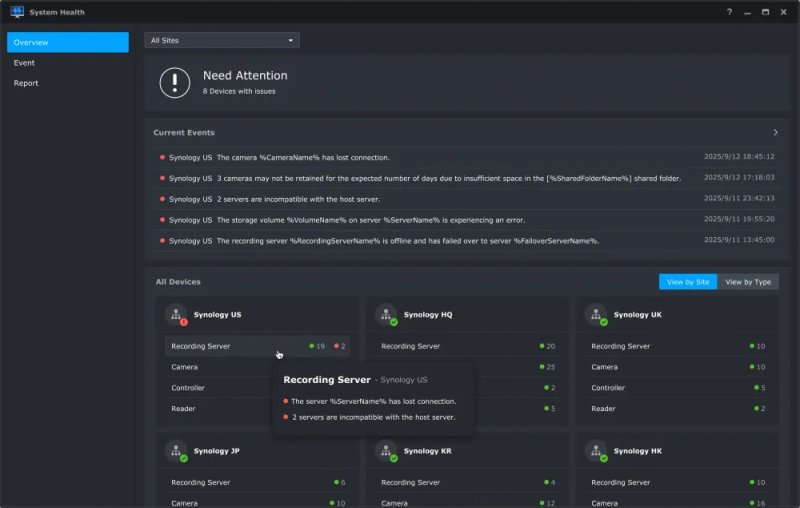Click the Synology JP site icon
The image size is (800, 508).
coord(177,451)
